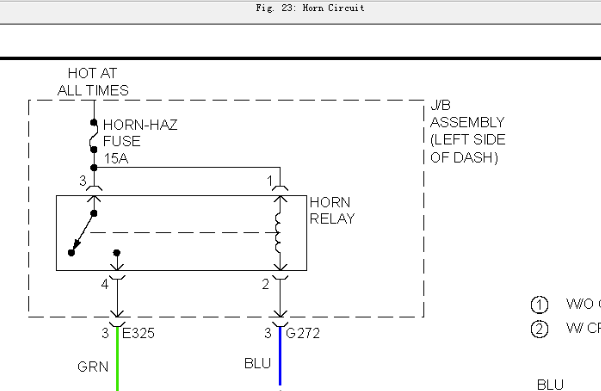Click the circled number 2 legend marker
Viewport: 601px width, 391px height.
(539, 329)
